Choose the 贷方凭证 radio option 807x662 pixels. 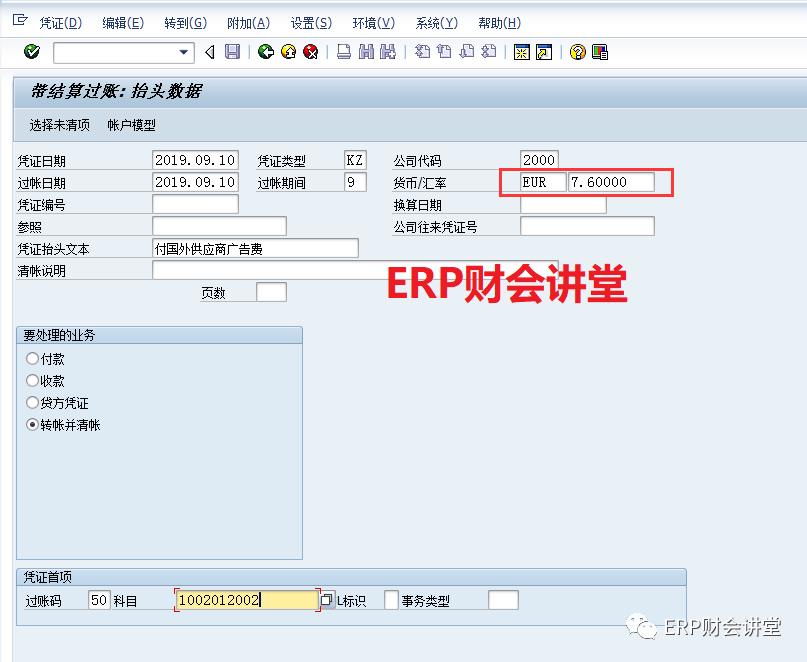pos(33,403)
